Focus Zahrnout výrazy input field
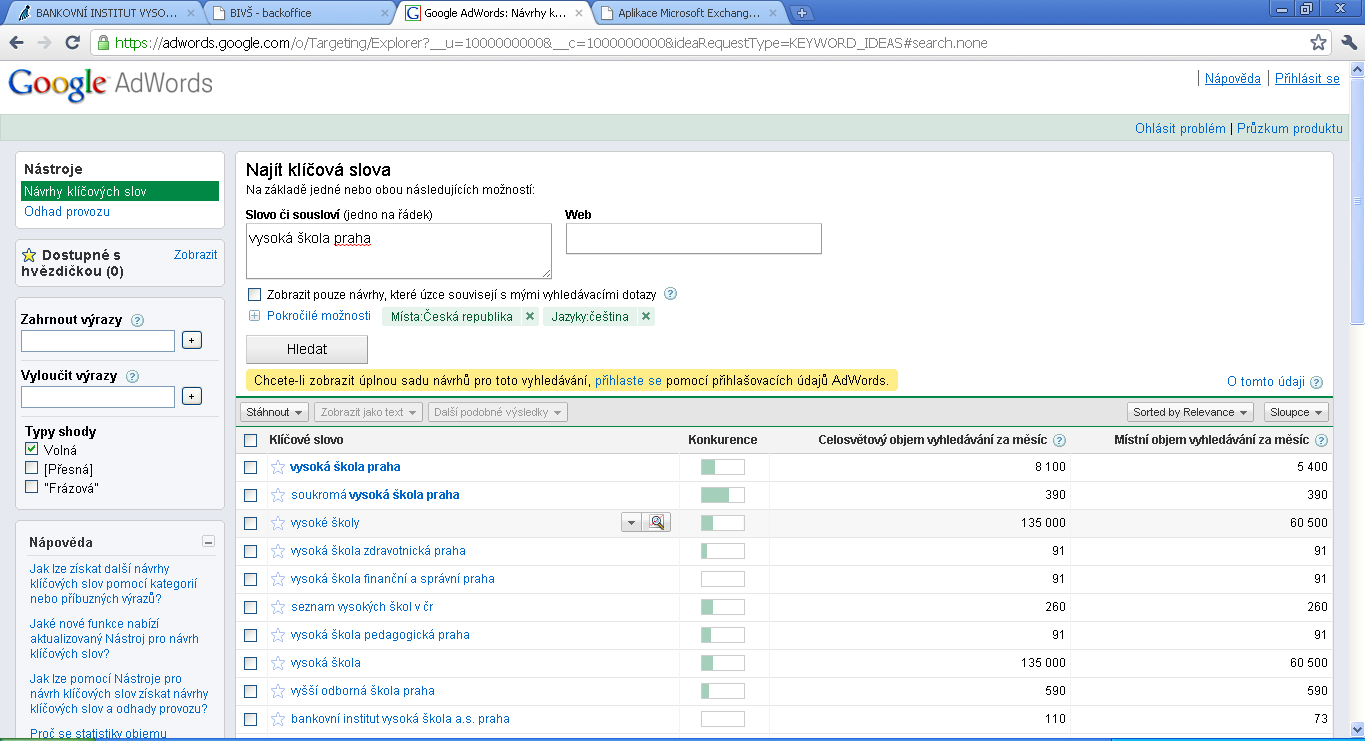Viewport: 1365px width, 741px height. tap(98, 341)
